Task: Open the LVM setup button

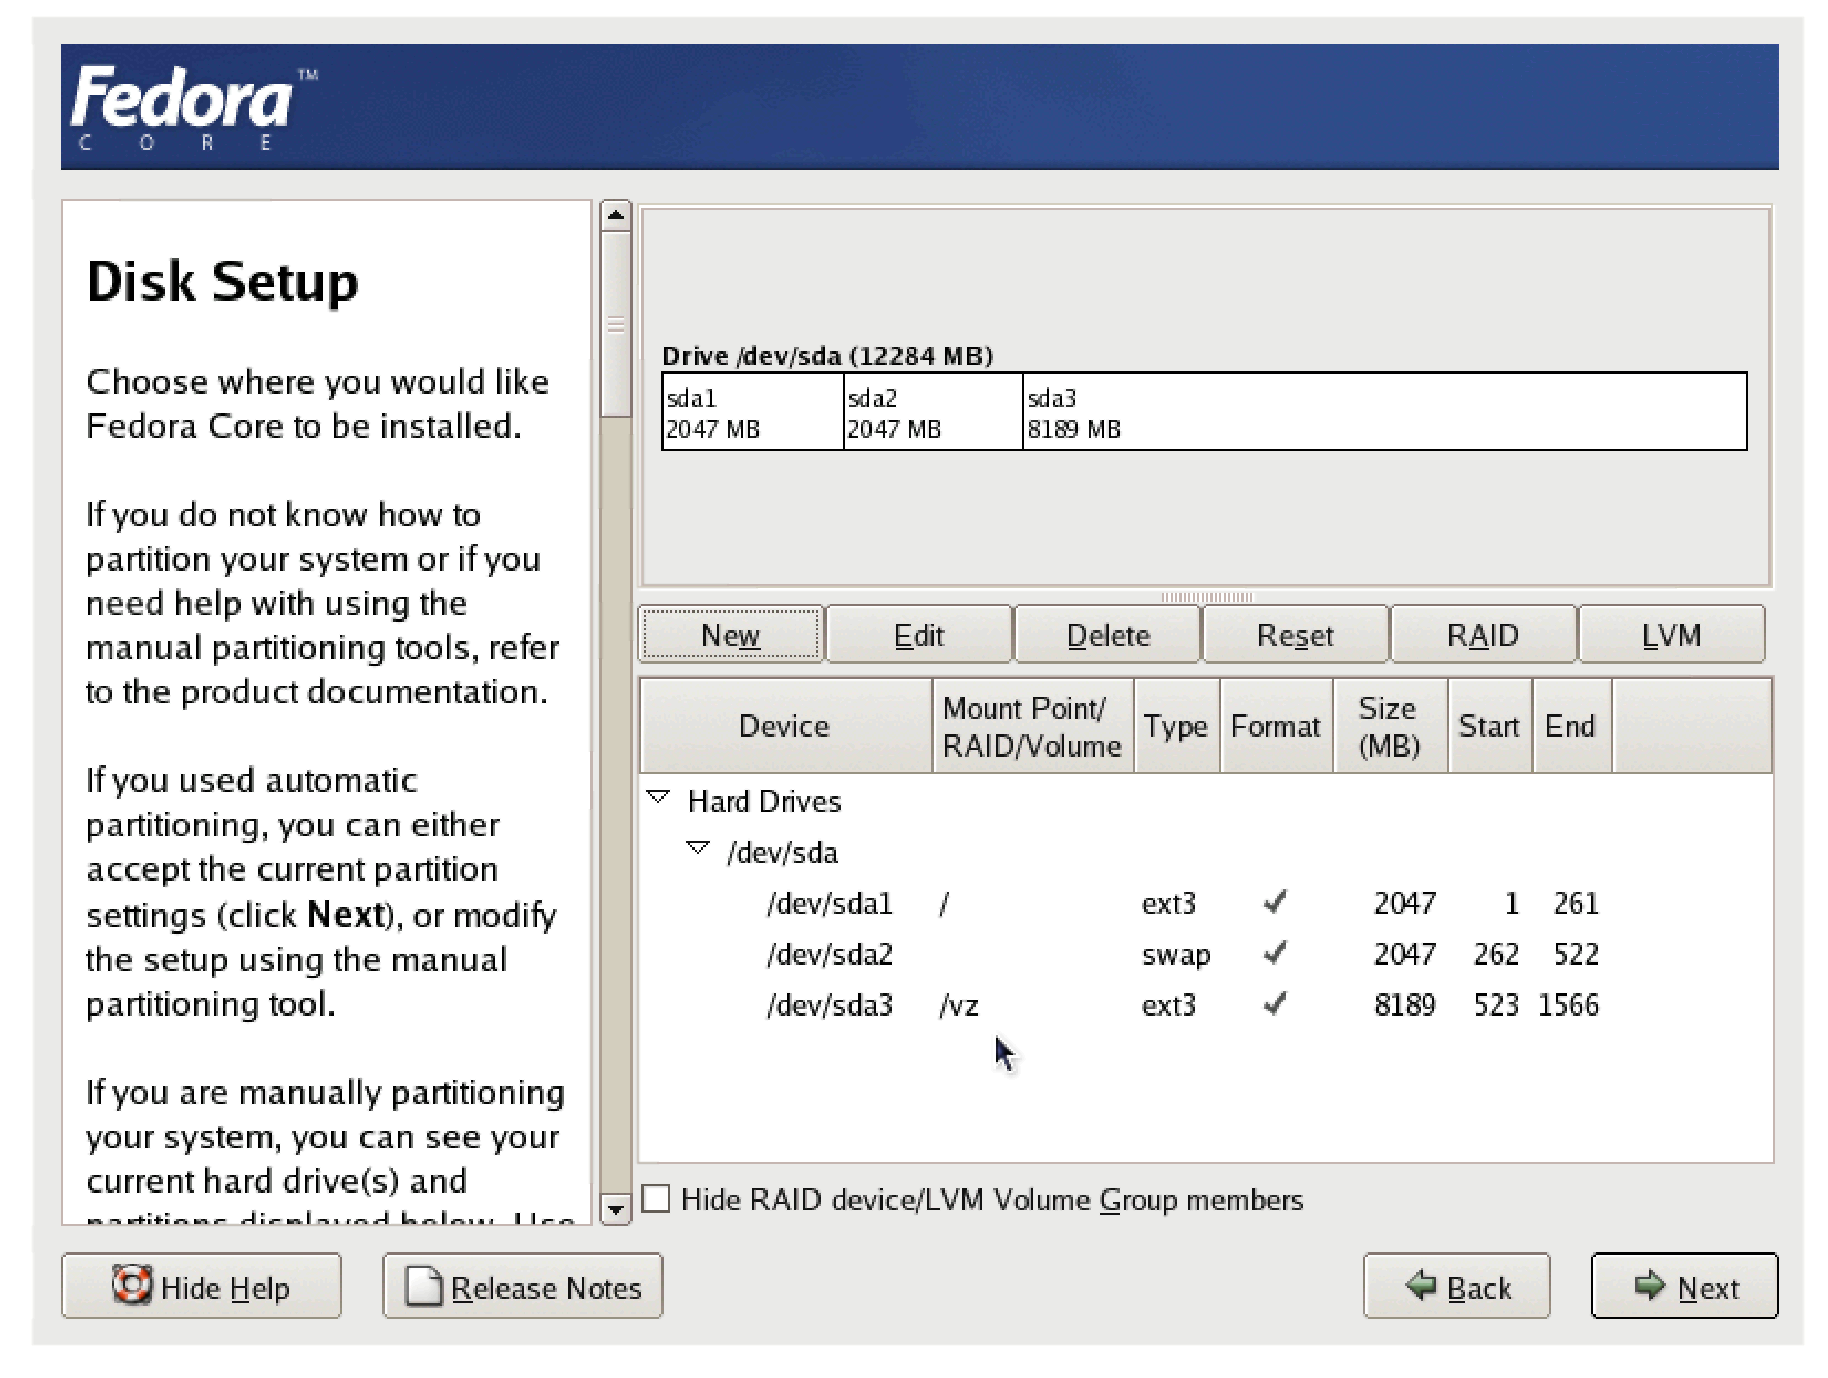Action: coord(1670,635)
